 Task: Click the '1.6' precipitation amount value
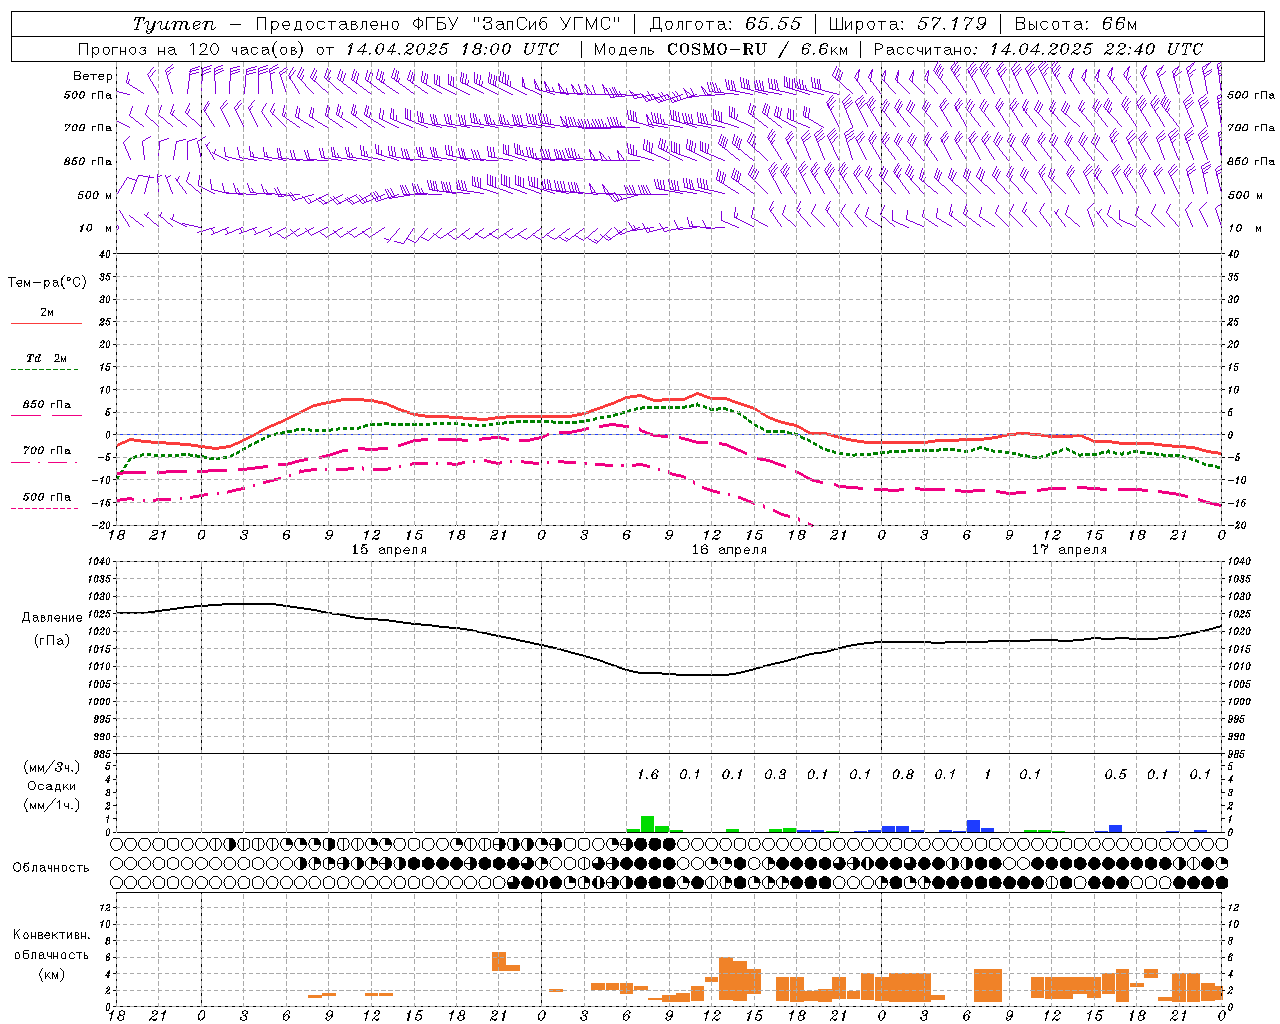(x=648, y=774)
